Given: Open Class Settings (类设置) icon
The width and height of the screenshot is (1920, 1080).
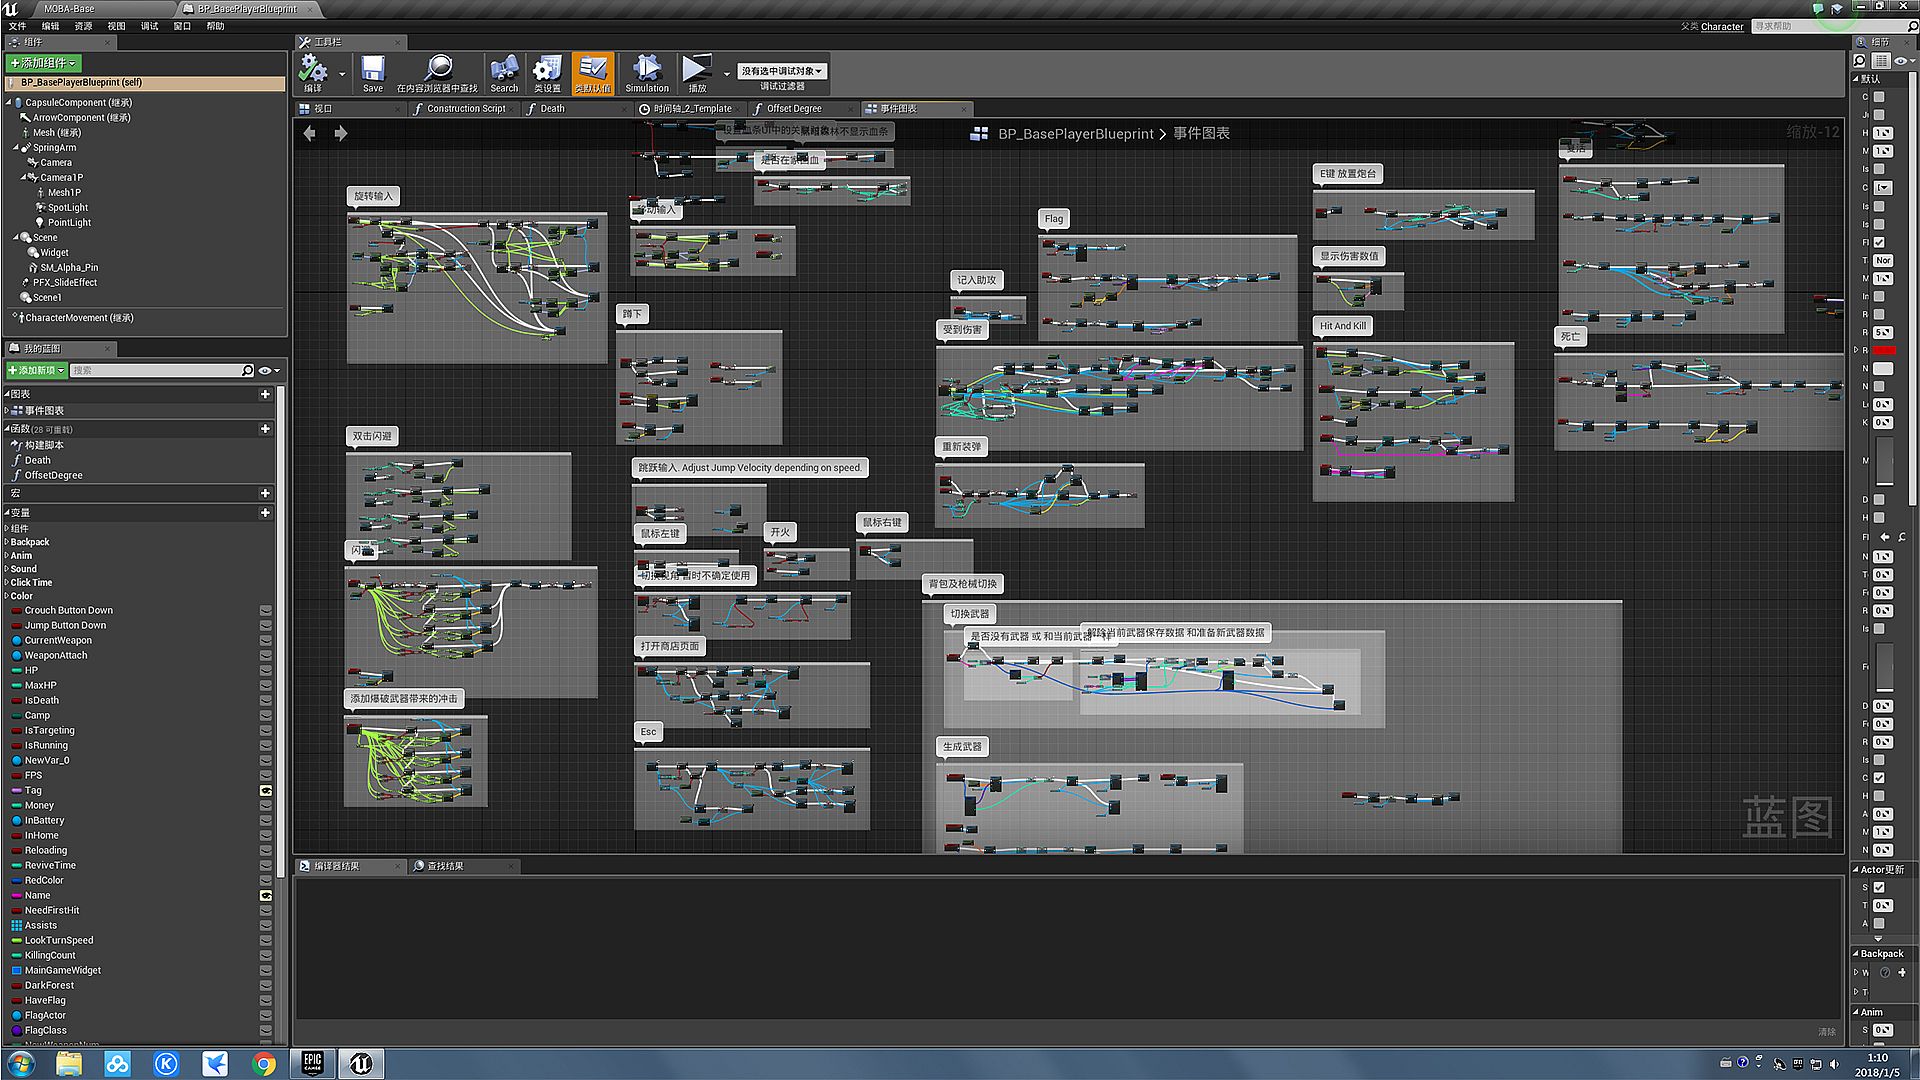Looking at the screenshot, I should coord(547,71).
